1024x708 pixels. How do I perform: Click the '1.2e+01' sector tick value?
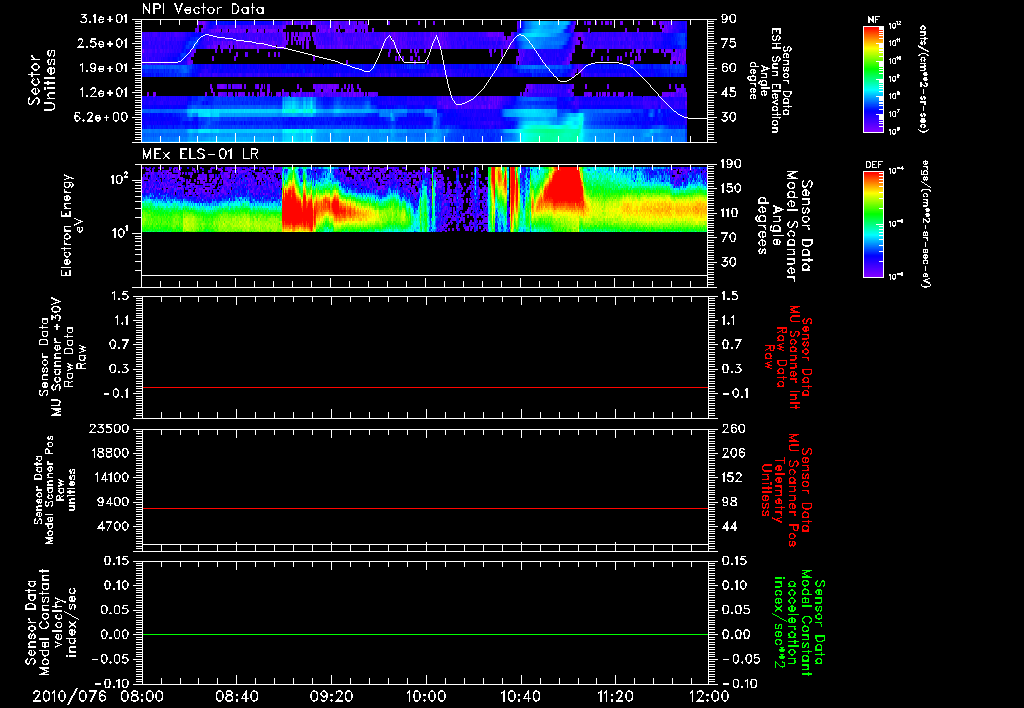[x=104, y=92]
